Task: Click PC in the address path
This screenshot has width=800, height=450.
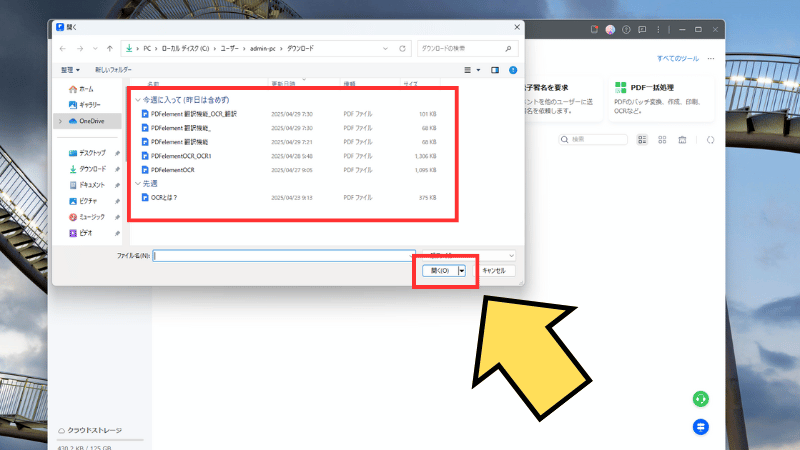Action: [x=147, y=48]
